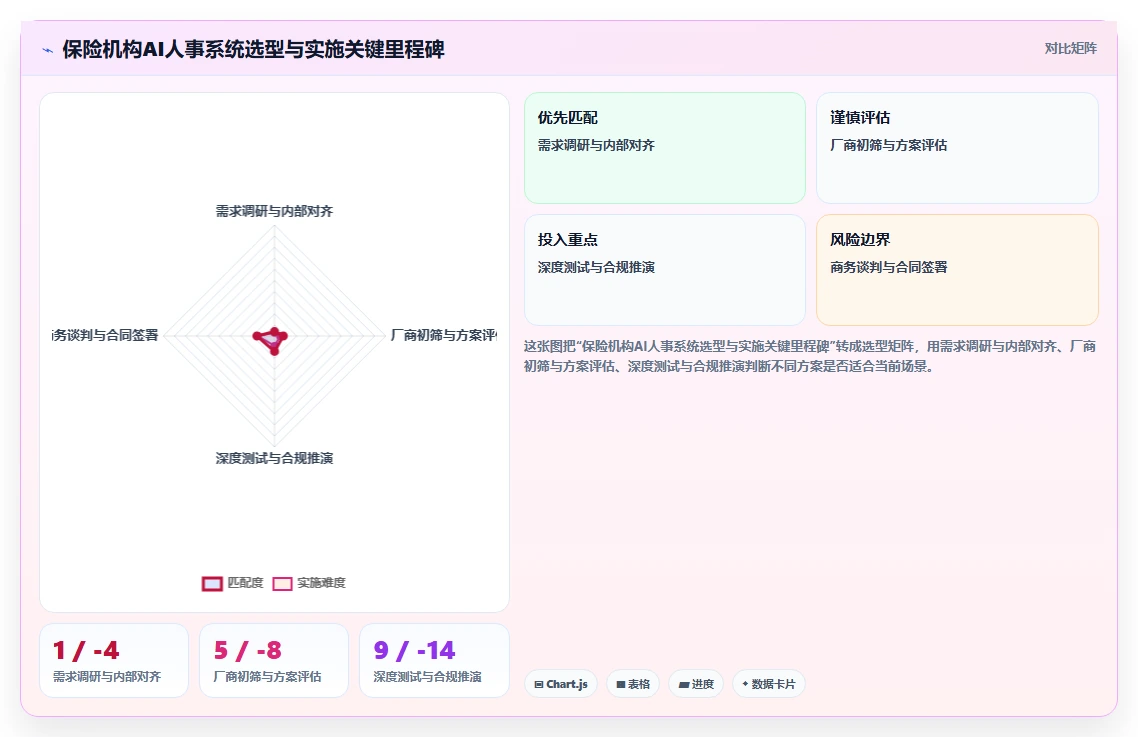
Task: Select the 优先匹配 card
Action: 665,147
